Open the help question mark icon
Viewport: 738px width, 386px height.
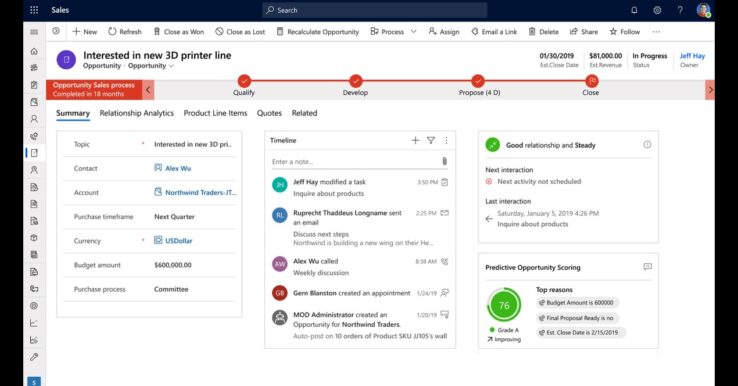680,10
